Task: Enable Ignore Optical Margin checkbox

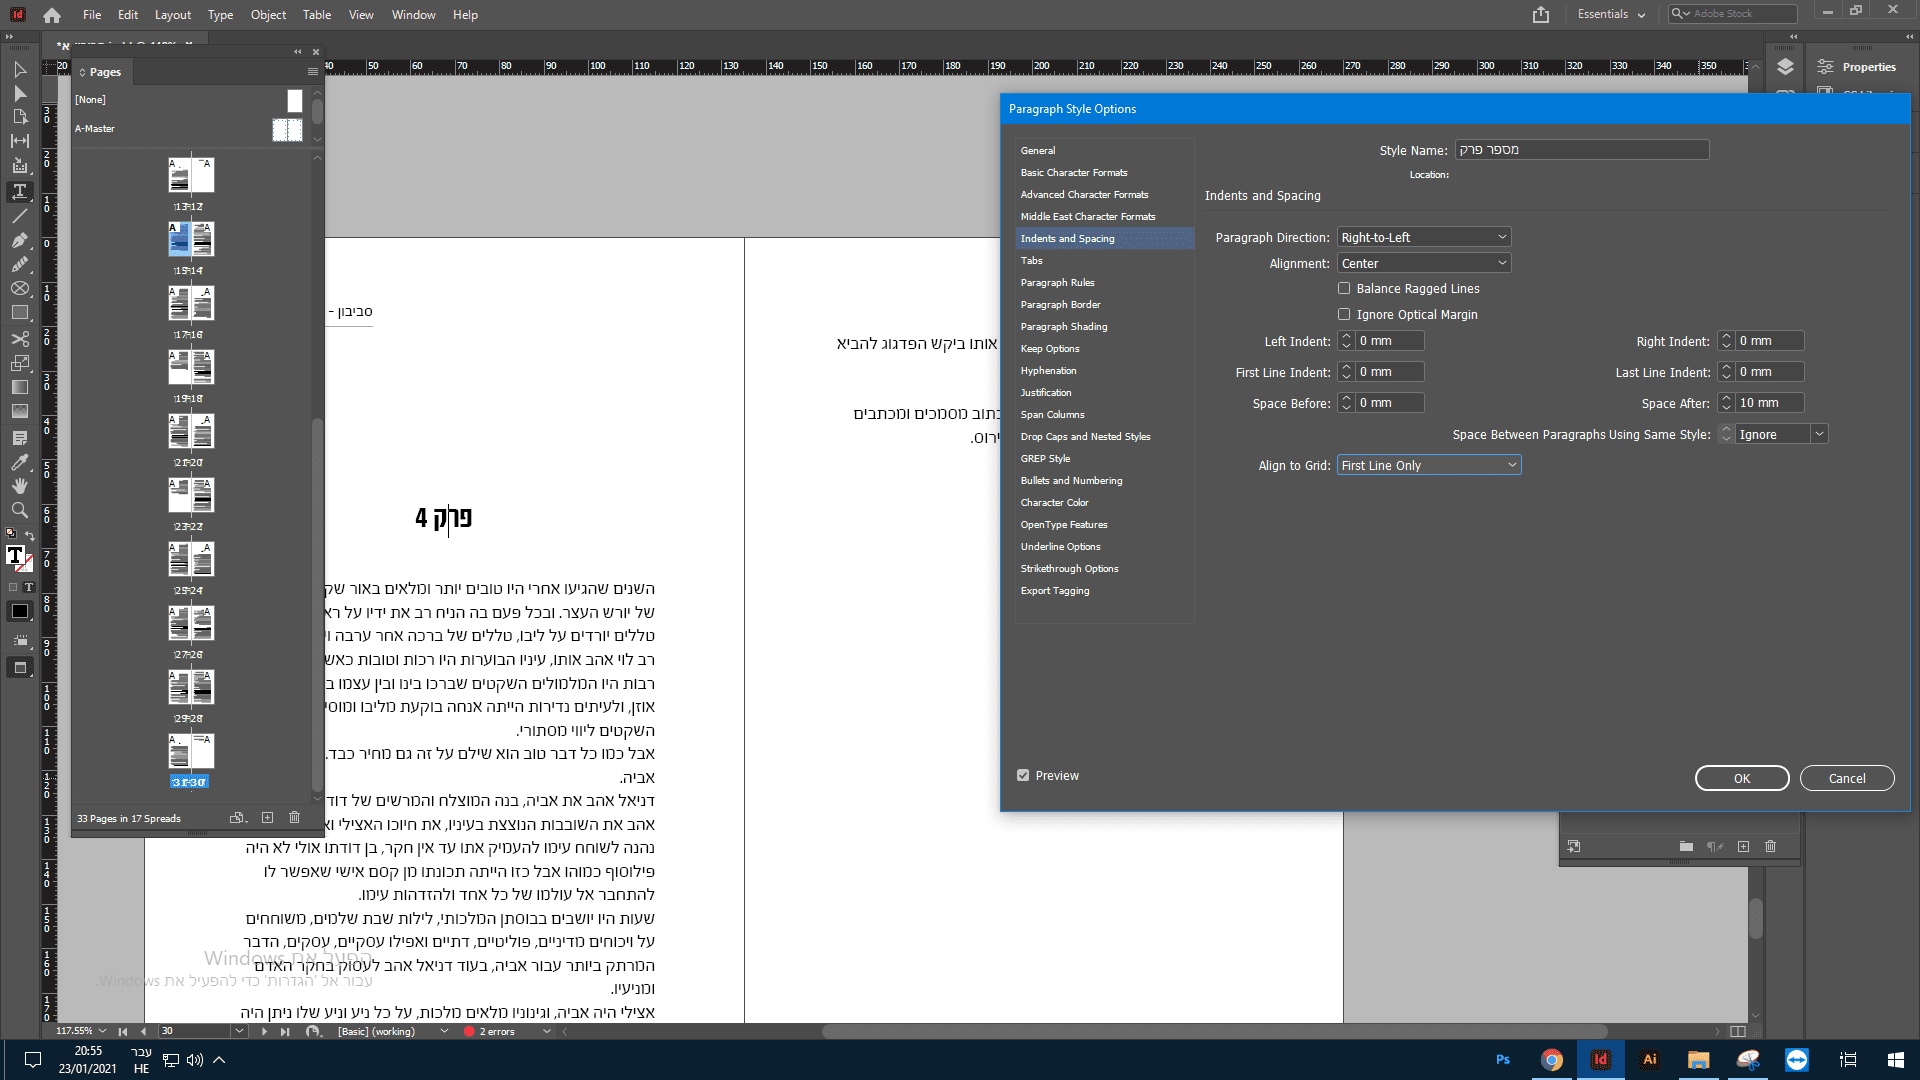Action: [1344, 315]
